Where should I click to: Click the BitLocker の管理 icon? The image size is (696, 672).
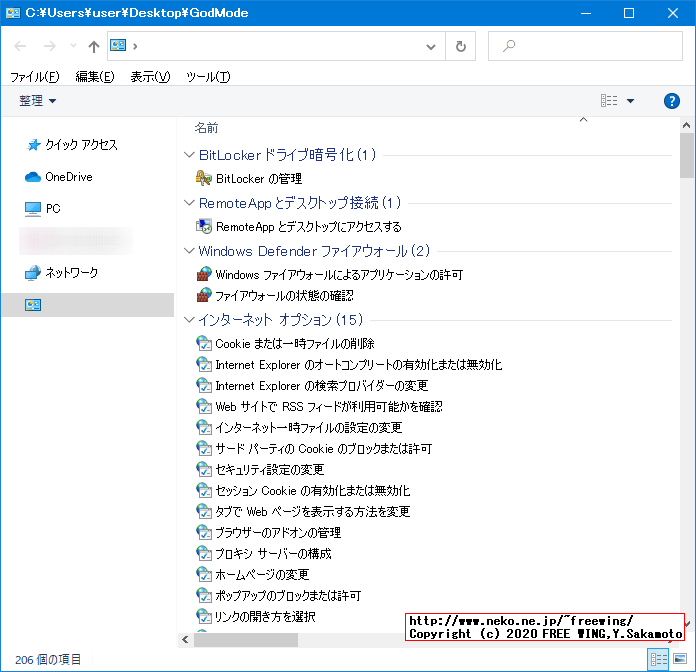204,178
